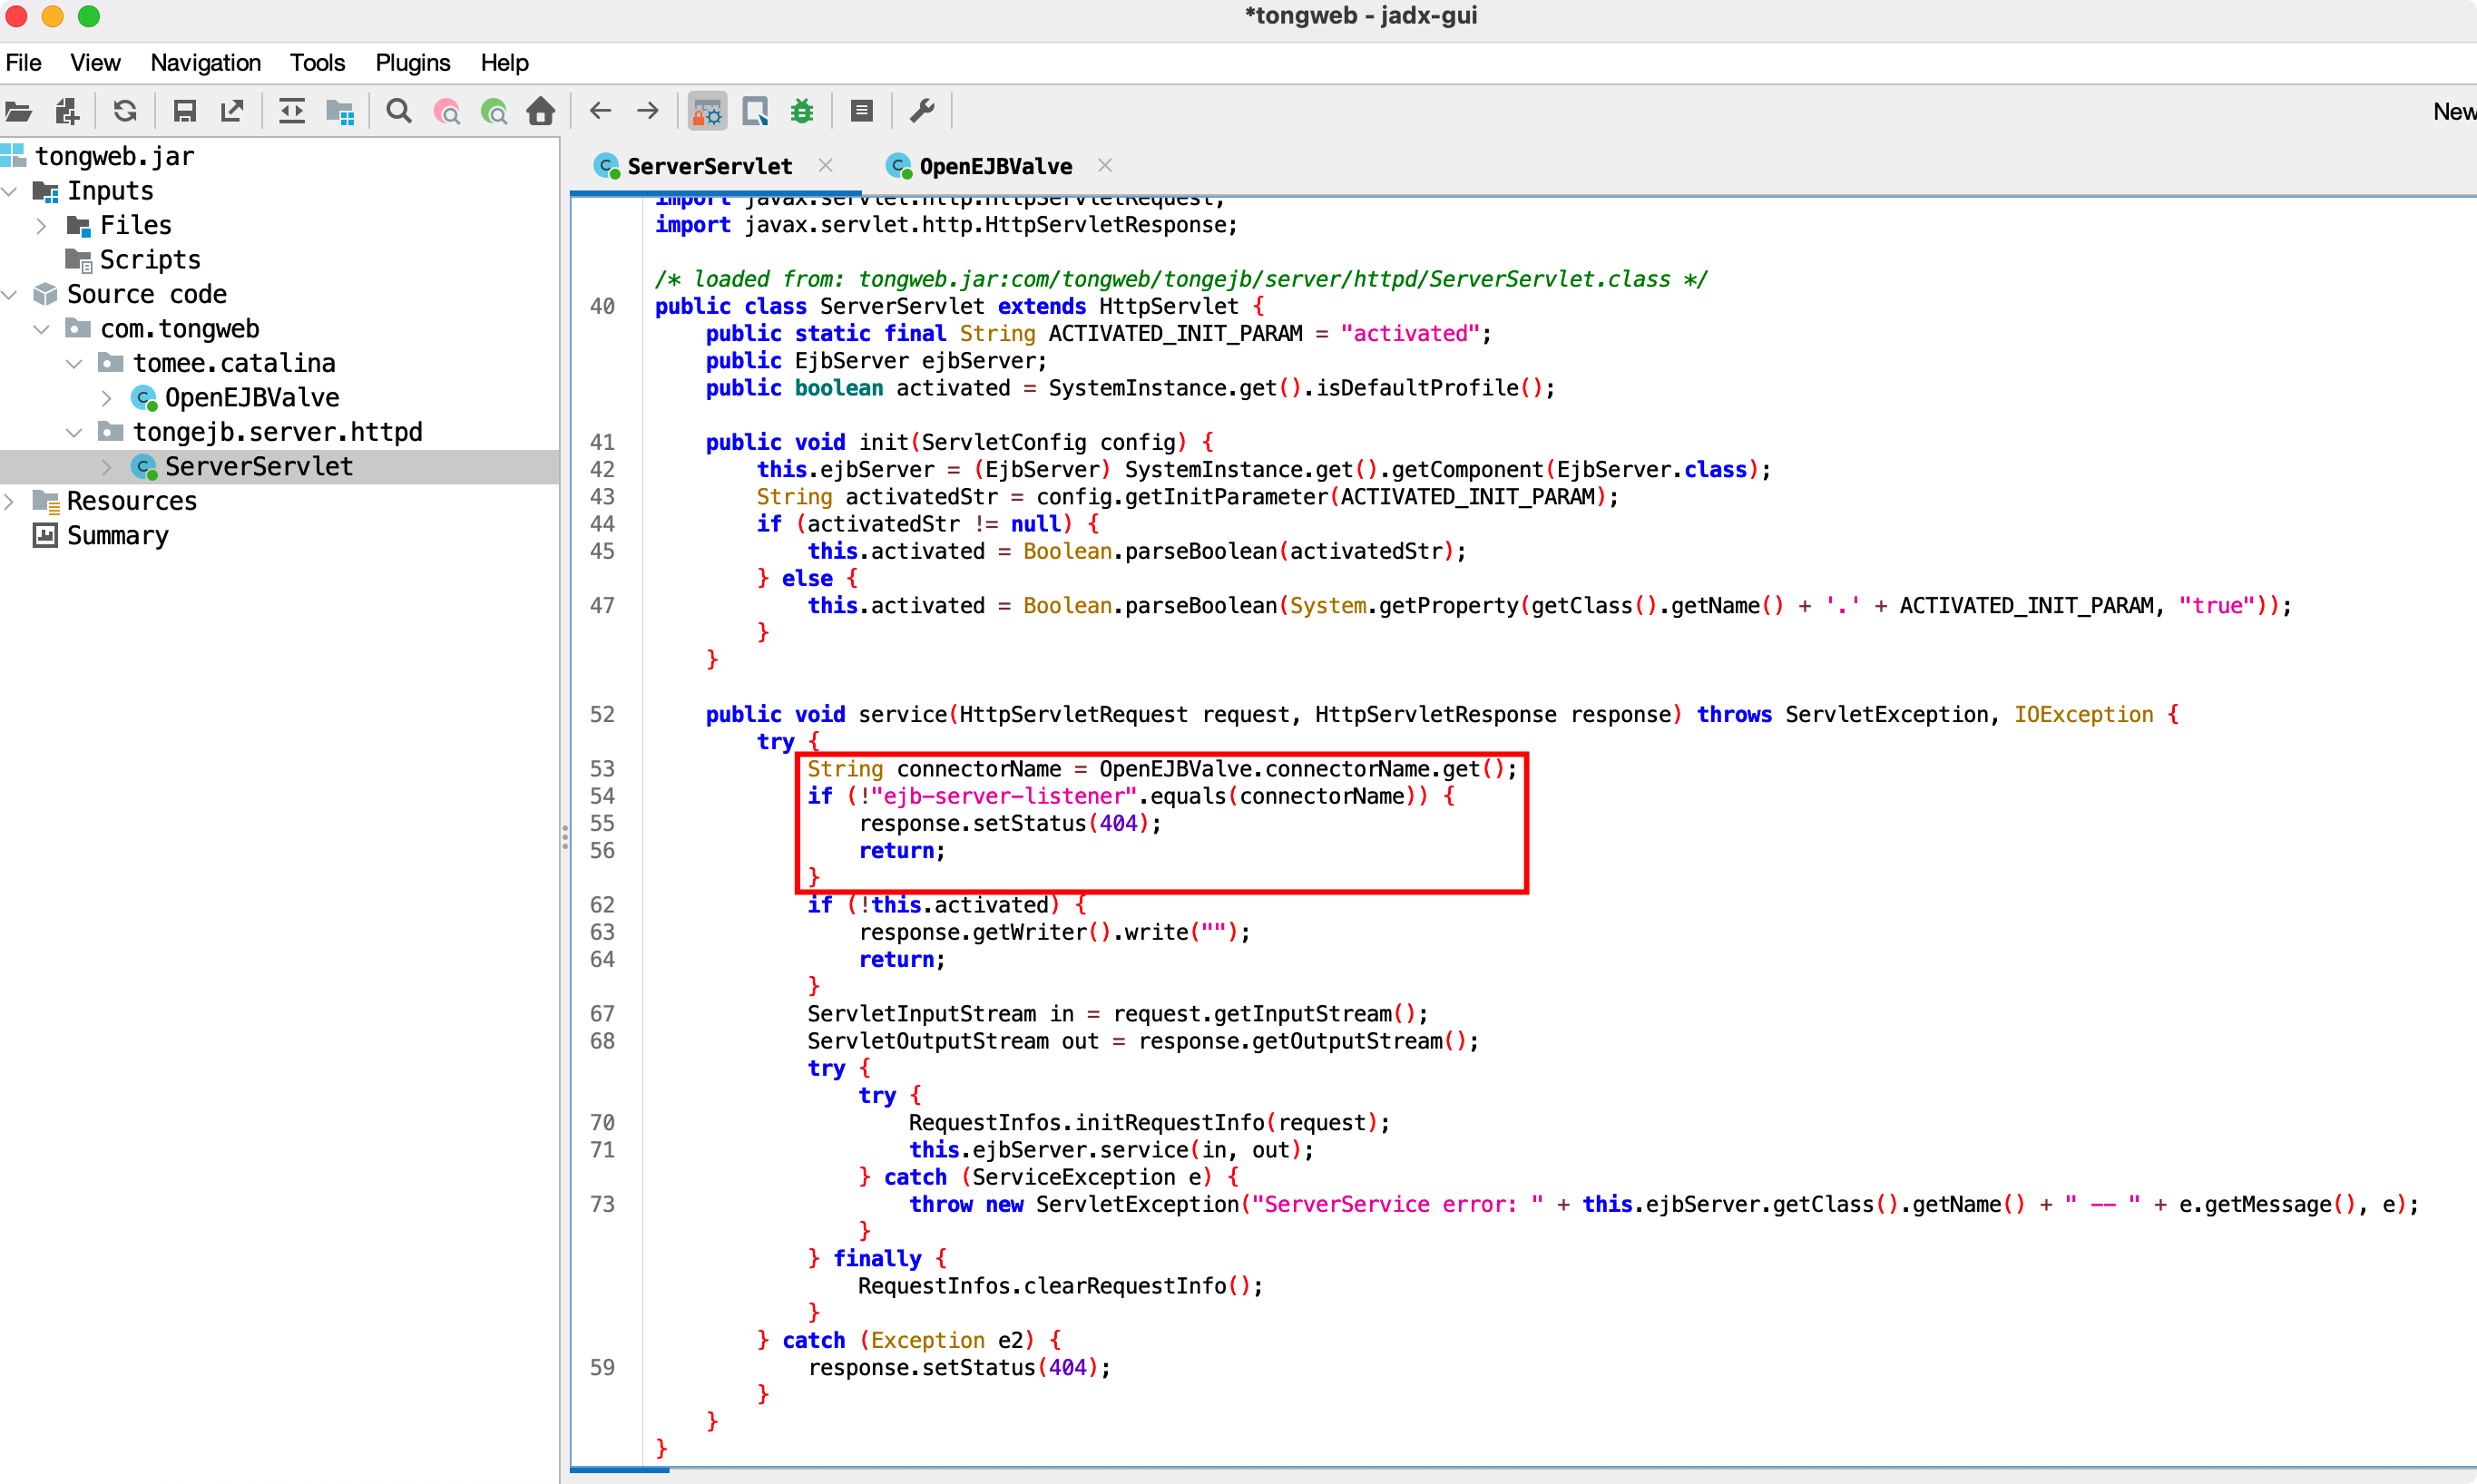Toggle flatten packages toolbar button
The image size is (2477, 1484).
click(x=340, y=111)
